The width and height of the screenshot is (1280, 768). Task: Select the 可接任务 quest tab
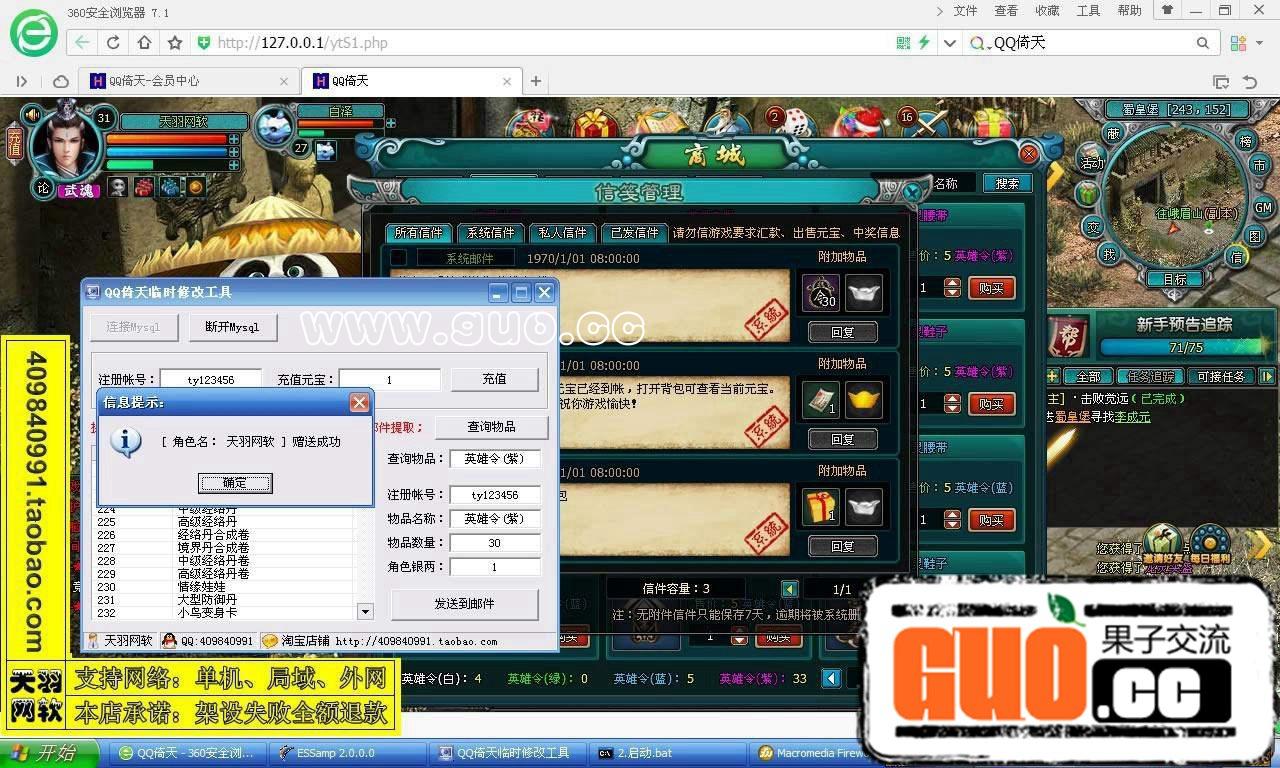1221,377
